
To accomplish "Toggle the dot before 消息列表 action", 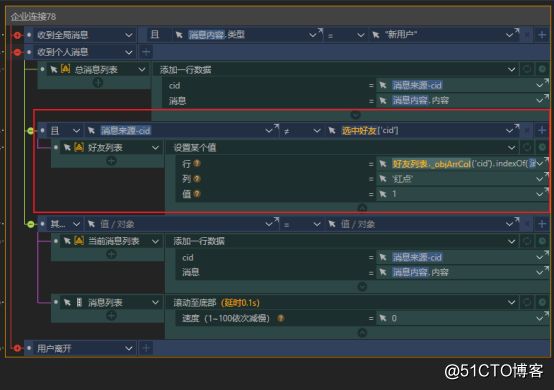I will point(56,302).
